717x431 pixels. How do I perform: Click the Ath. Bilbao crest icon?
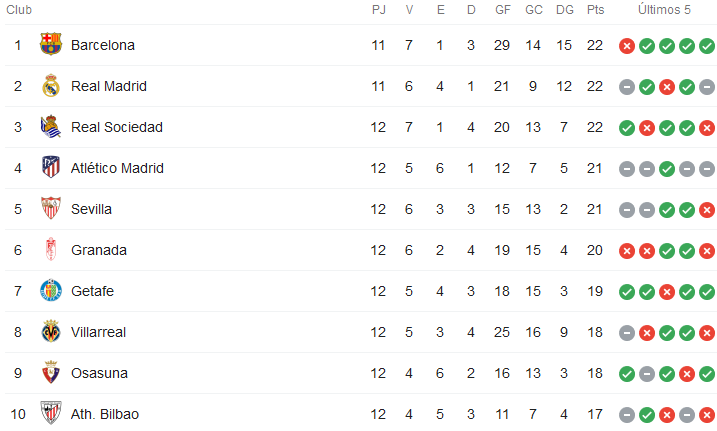point(51,414)
